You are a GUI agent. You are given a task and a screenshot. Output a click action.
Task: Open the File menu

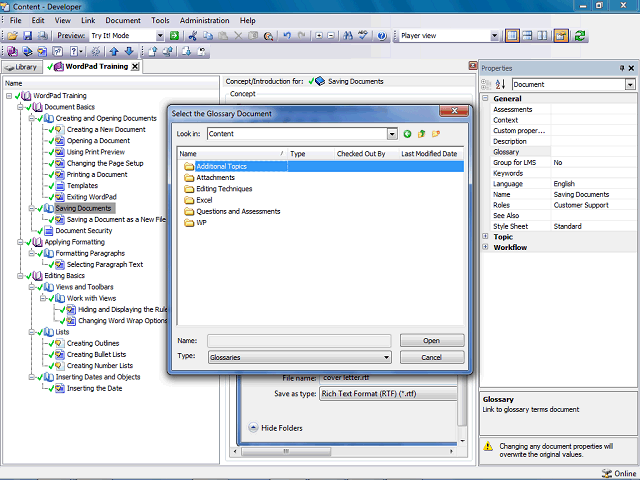(x=16, y=20)
